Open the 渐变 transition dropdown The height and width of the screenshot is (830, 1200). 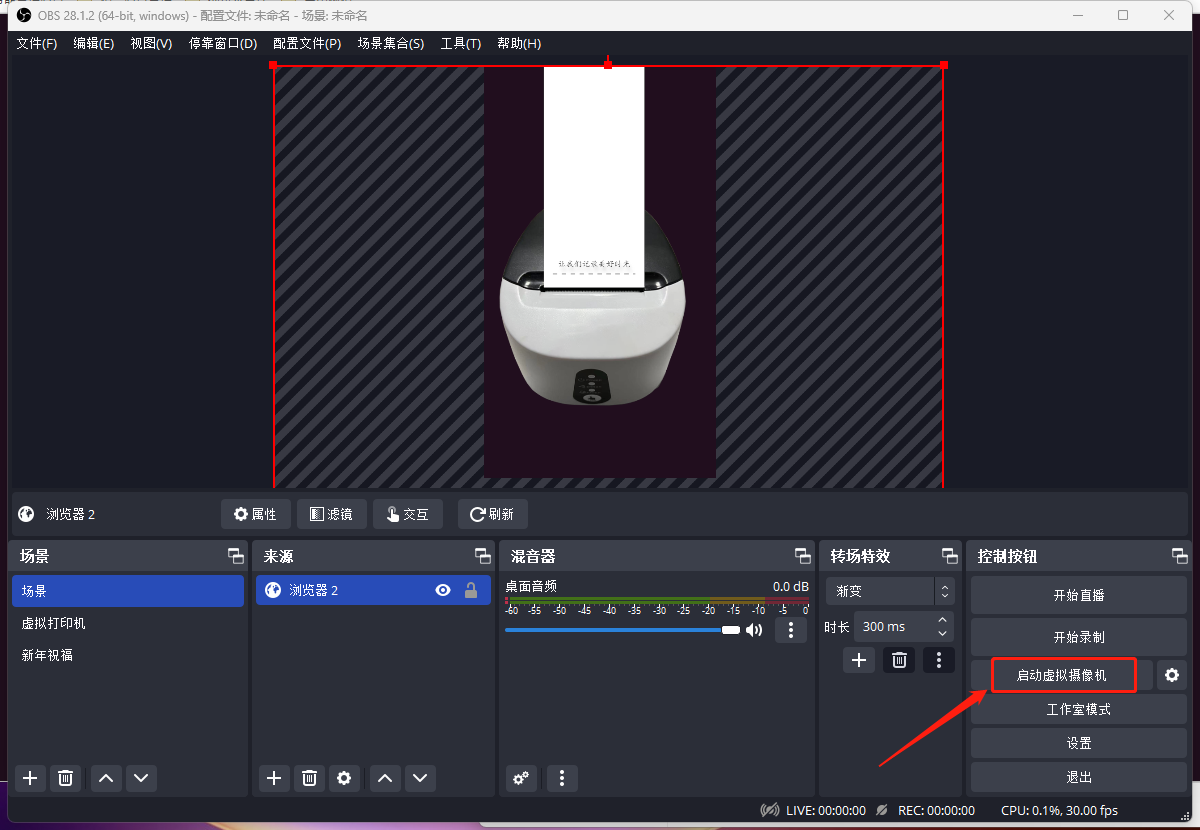coord(890,591)
